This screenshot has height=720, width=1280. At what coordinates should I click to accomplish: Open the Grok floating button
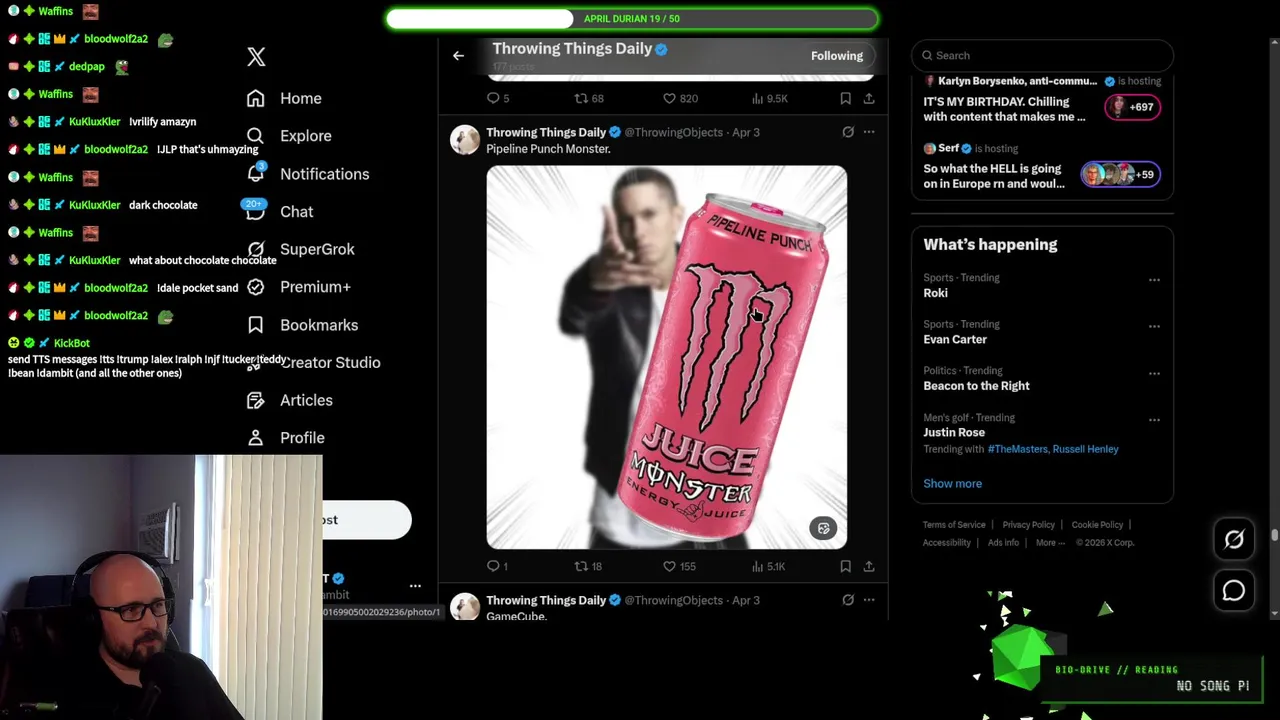pos(1234,540)
